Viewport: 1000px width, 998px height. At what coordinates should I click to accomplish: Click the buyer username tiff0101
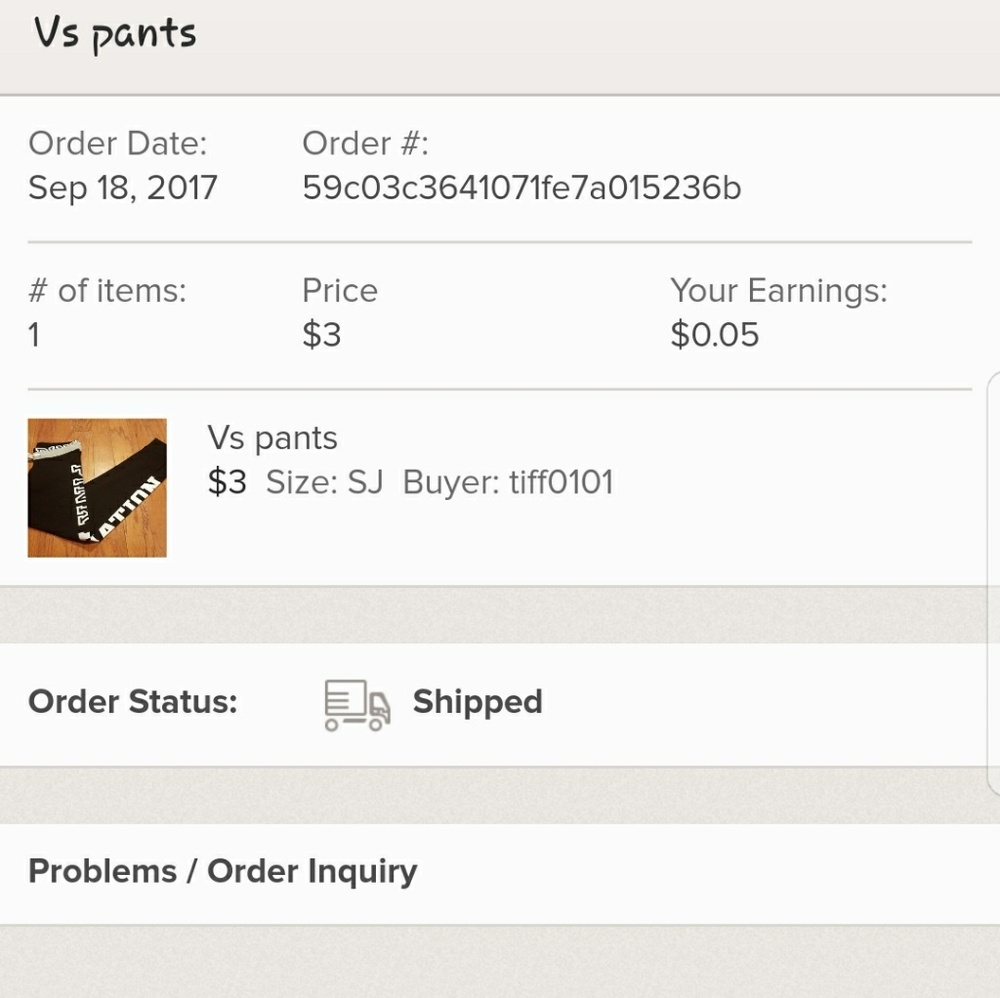coord(561,482)
